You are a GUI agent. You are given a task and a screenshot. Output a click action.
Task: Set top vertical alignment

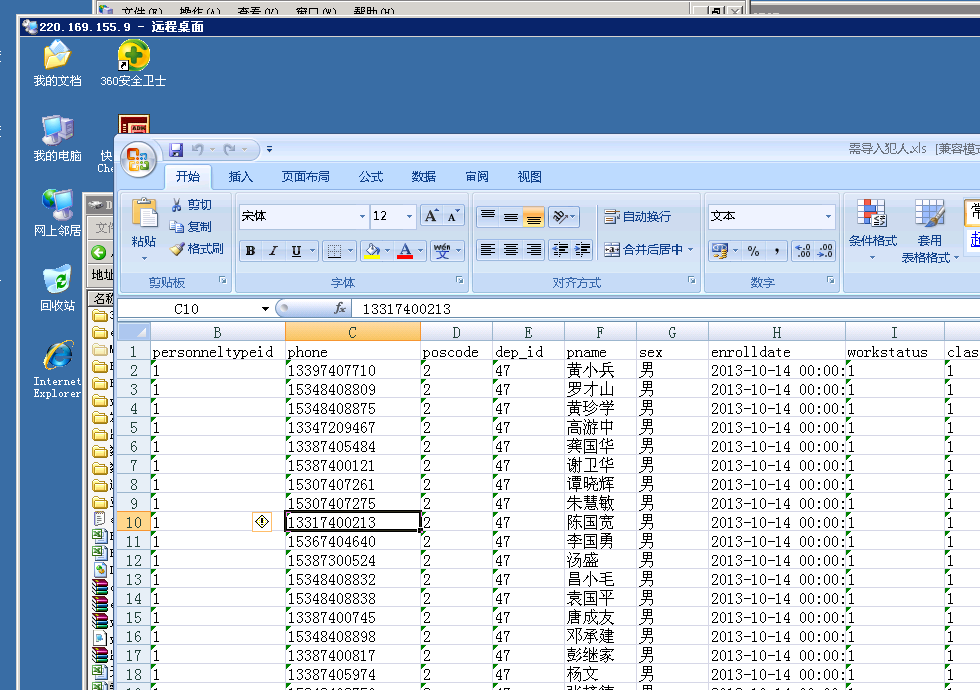point(488,216)
